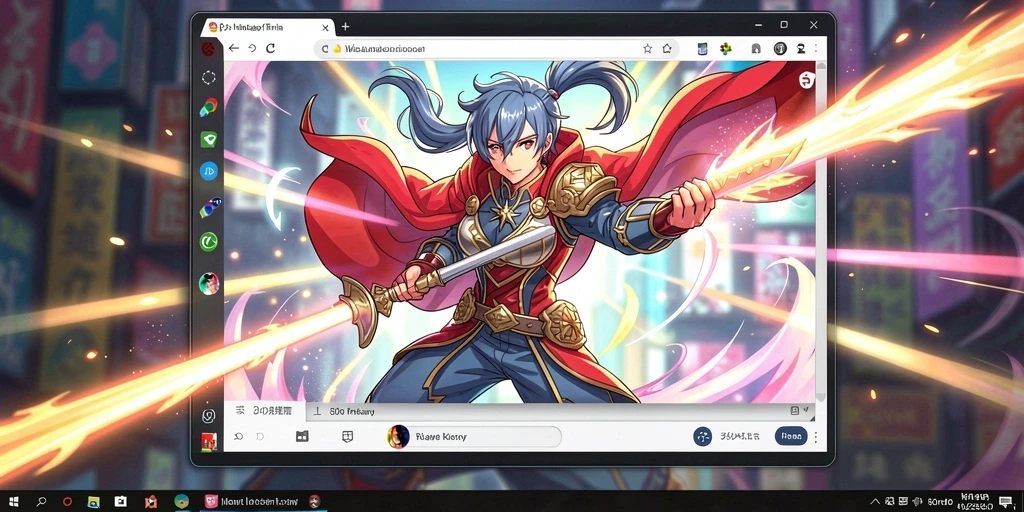This screenshot has width=1024, height=512.
Task: Open the green phone-style sidebar icon
Action: click(x=208, y=242)
